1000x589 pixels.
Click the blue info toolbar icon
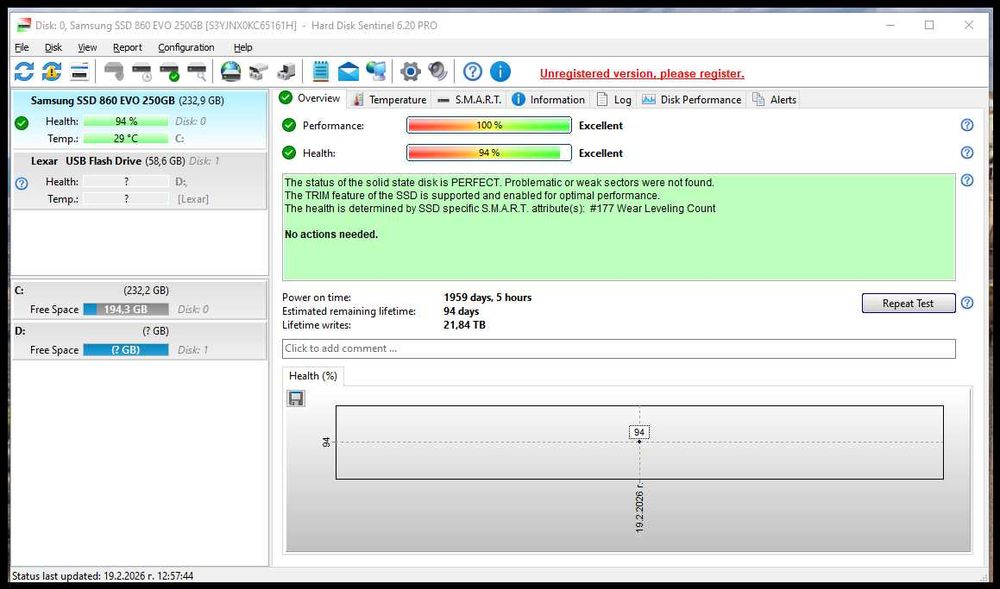(500, 71)
